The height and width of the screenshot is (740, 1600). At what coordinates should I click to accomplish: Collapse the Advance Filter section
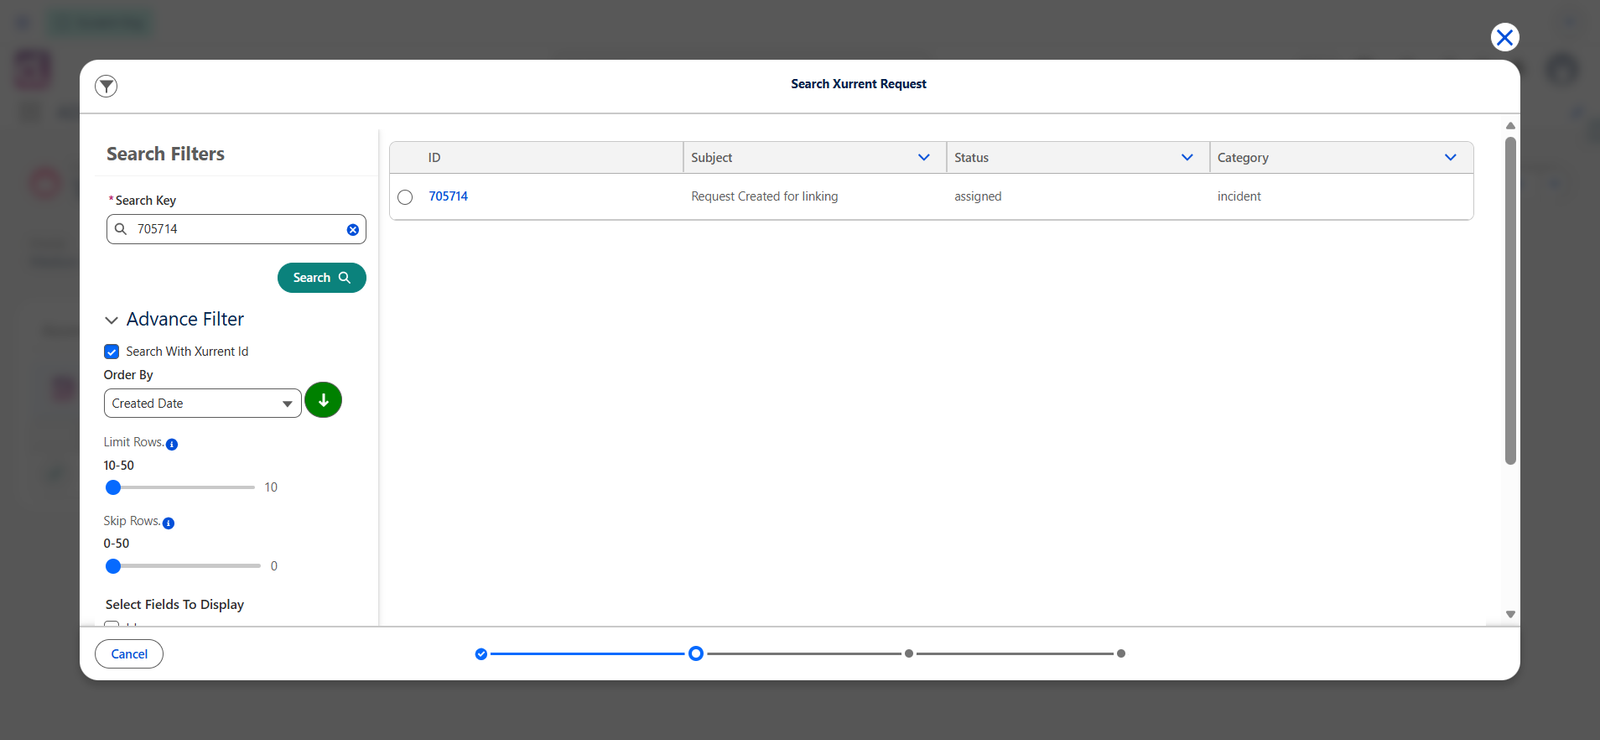(111, 320)
